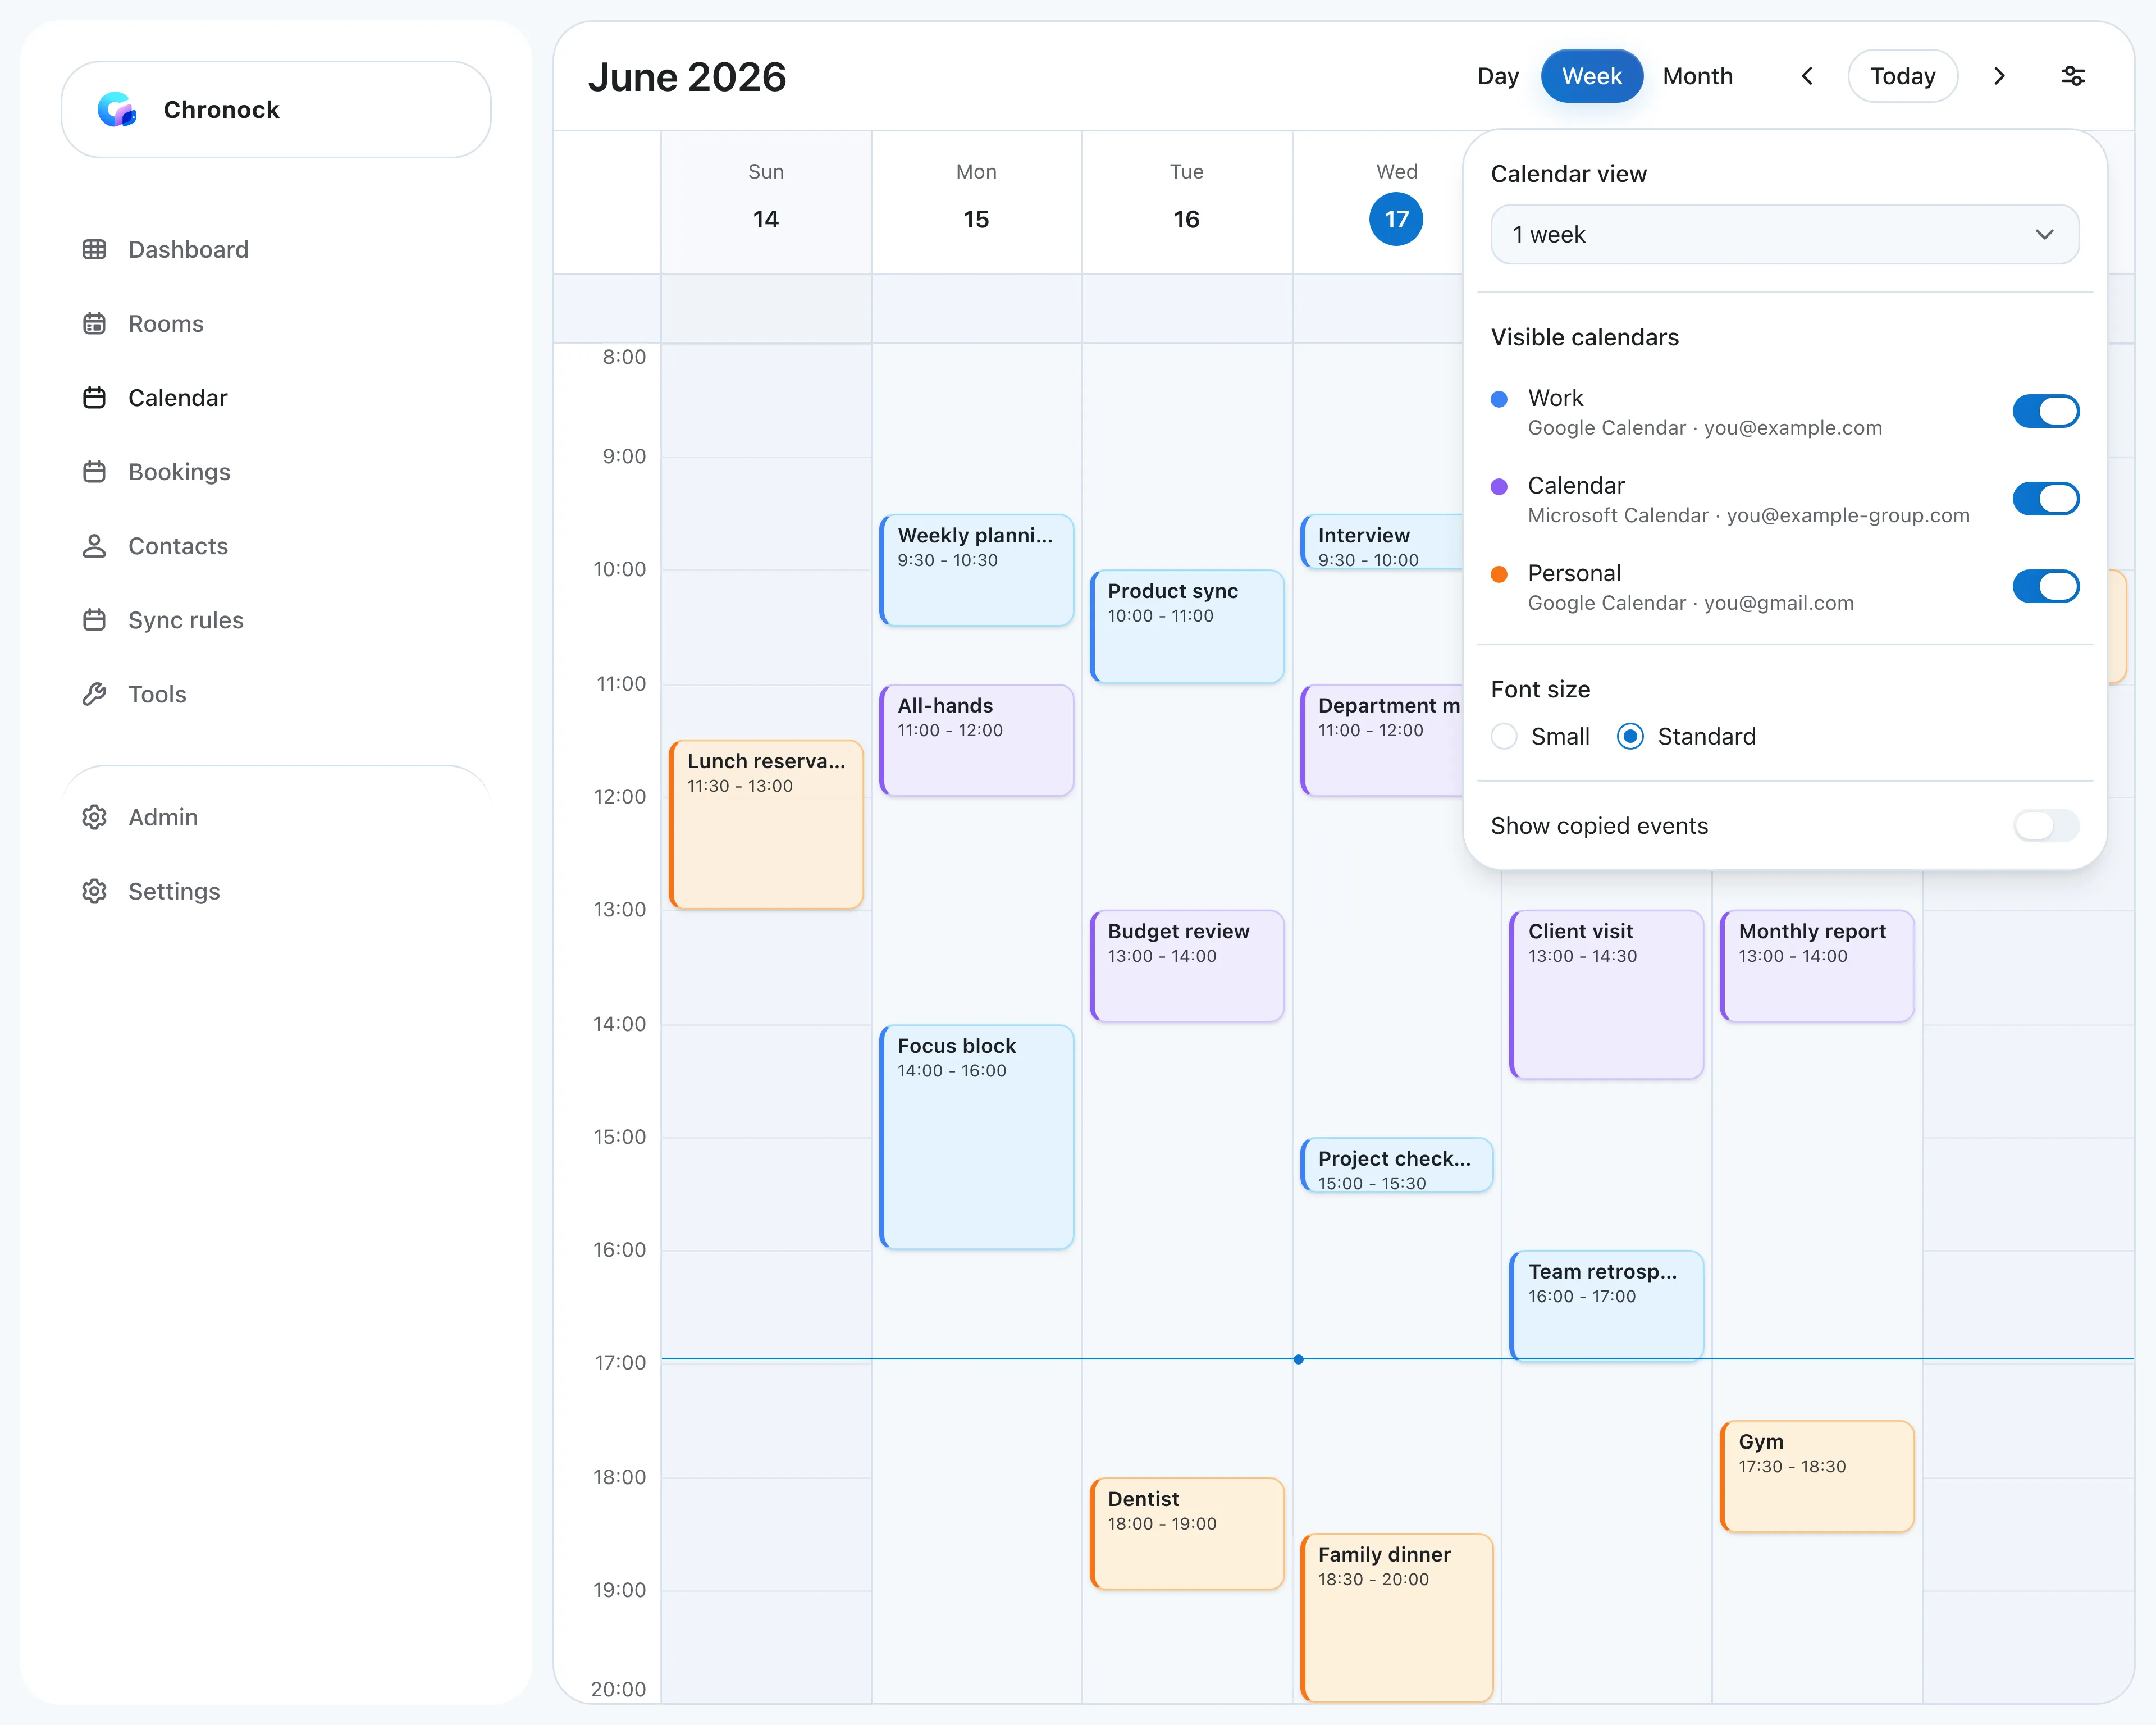
Task: Open the Gym event
Action: click(x=1816, y=1476)
